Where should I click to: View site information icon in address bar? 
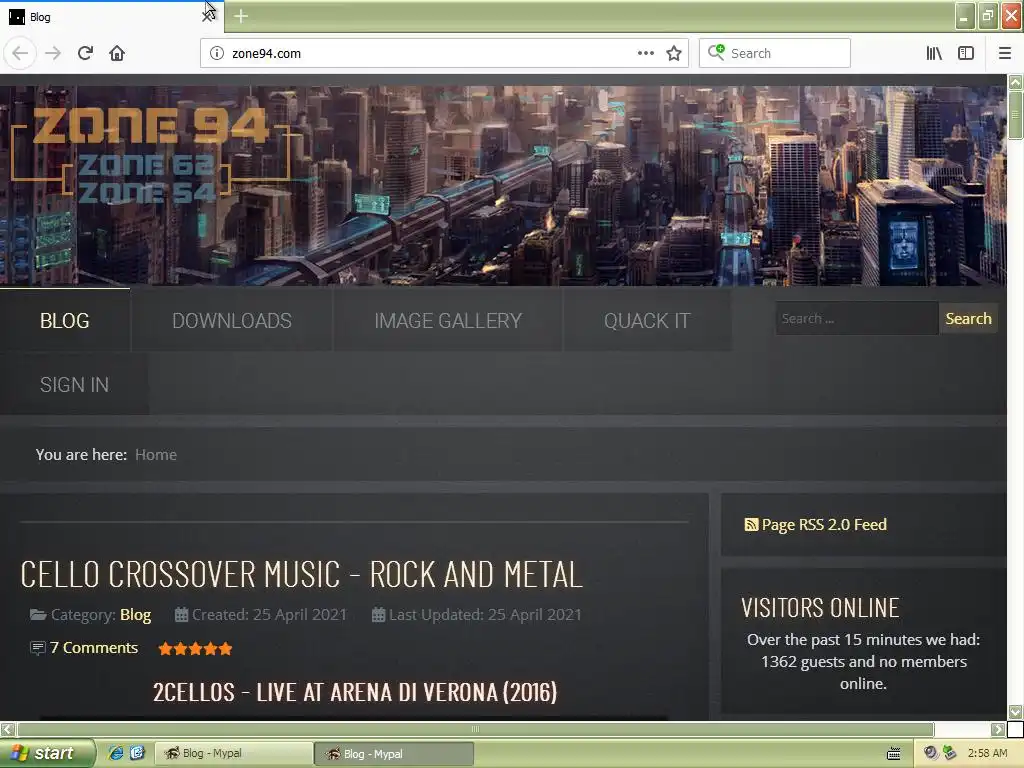pyautogui.click(x=217, y=53)
